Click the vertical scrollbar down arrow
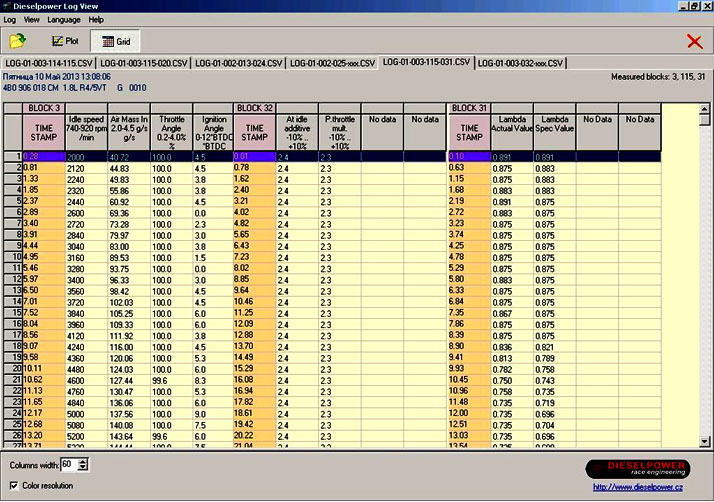Image resolution: width=714 pixels, height=502 pixels. click(x=705, y=440)
